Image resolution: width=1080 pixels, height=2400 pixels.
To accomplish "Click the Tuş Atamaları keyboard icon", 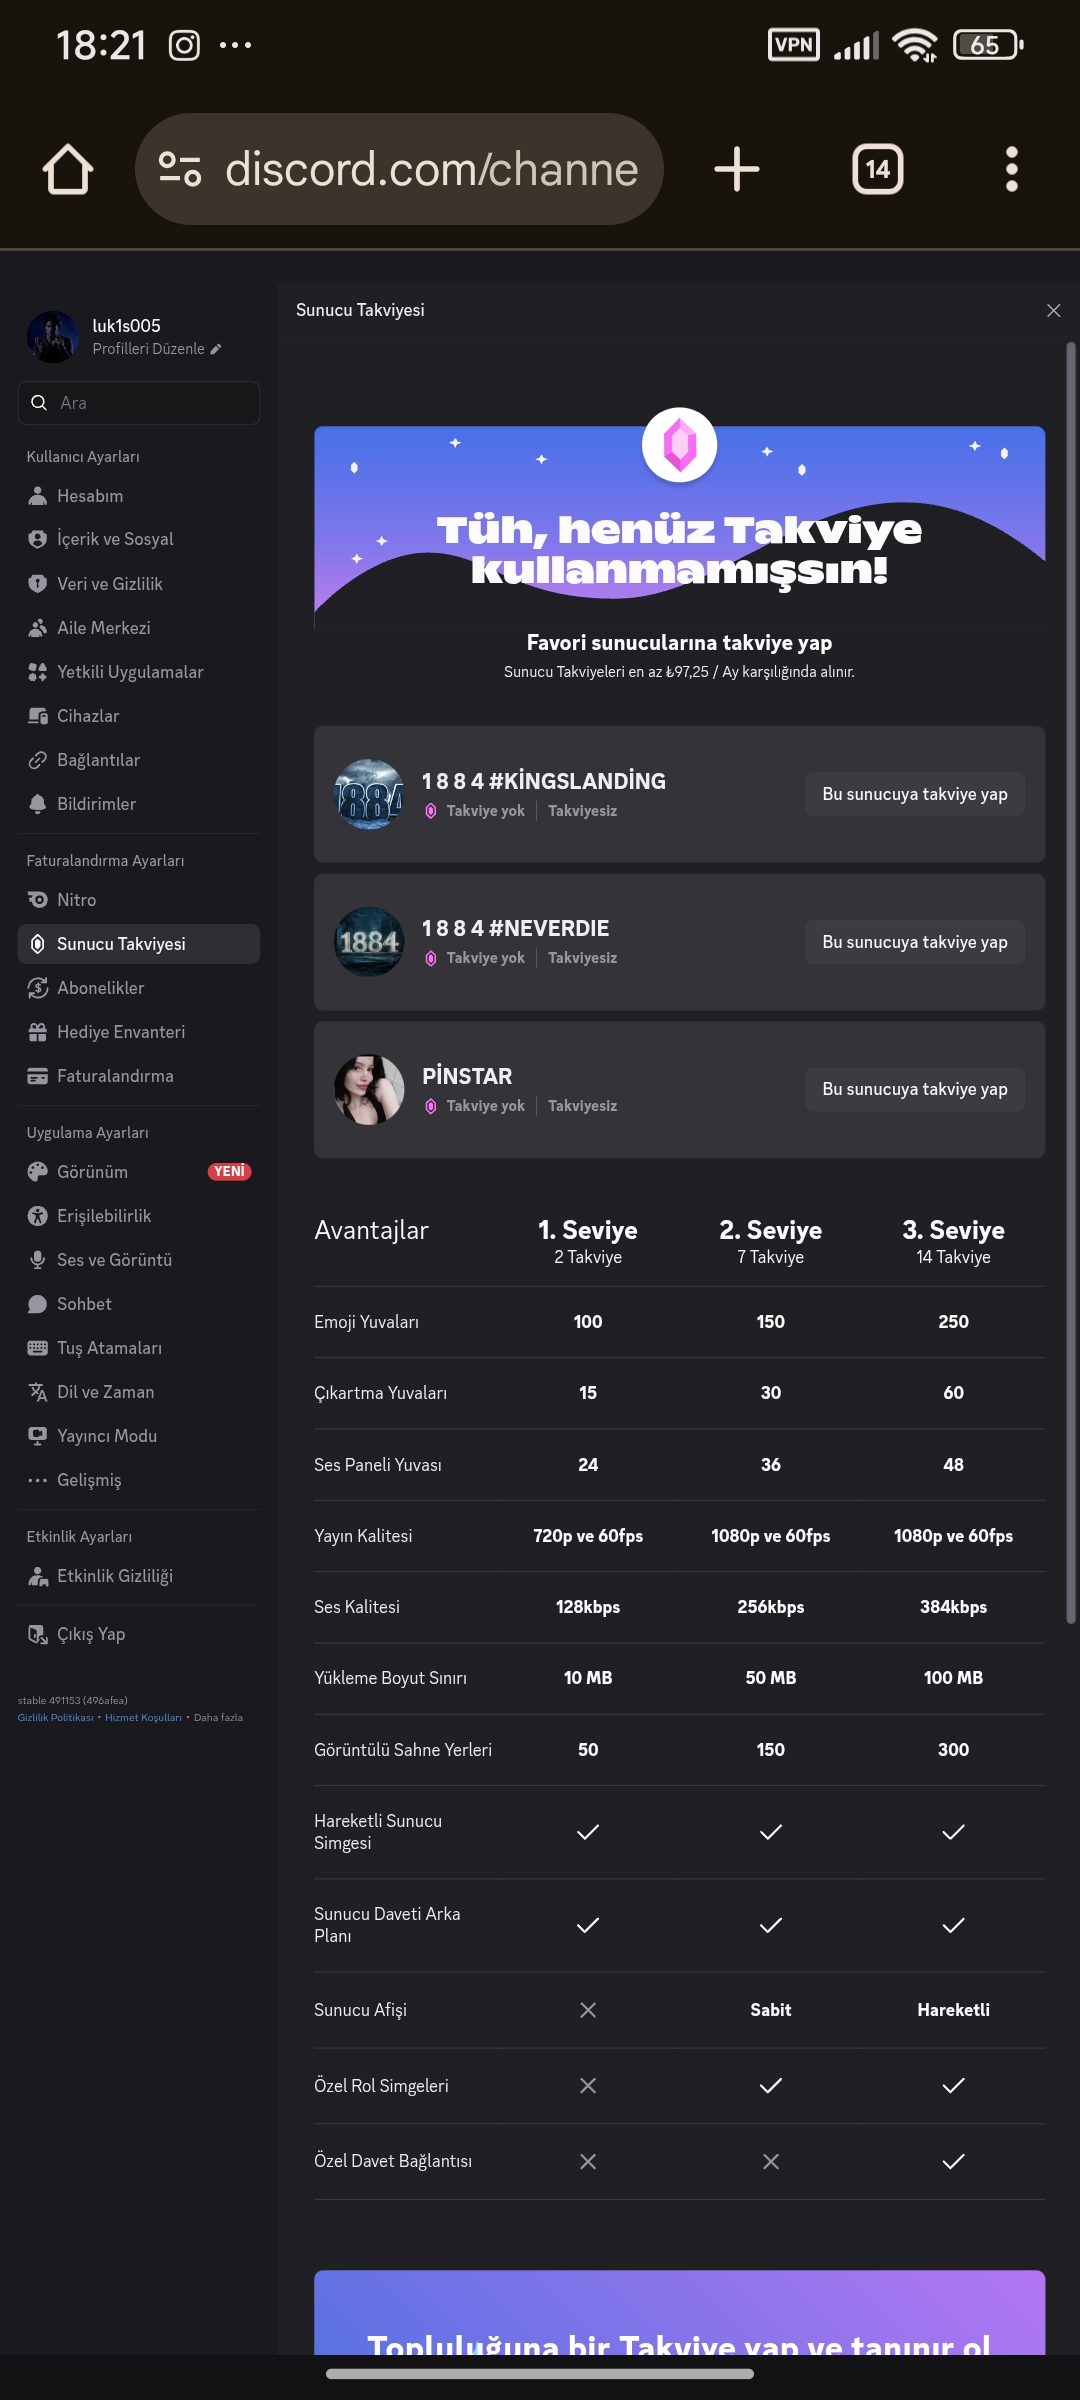I will pos(37,1348).
